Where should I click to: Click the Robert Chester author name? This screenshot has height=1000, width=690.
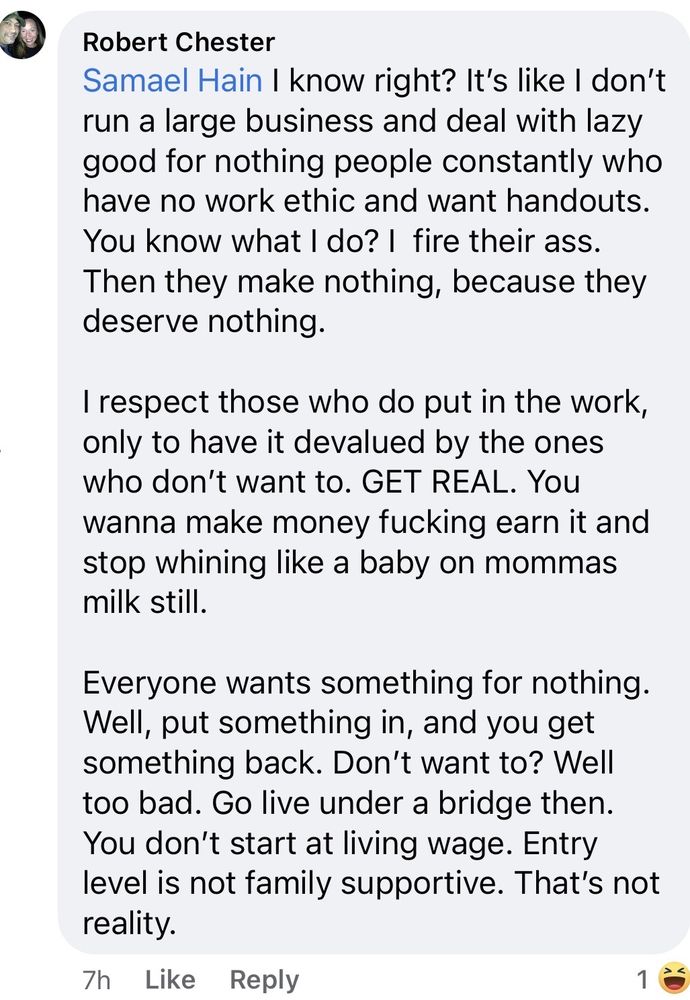(x=178, y=42)
